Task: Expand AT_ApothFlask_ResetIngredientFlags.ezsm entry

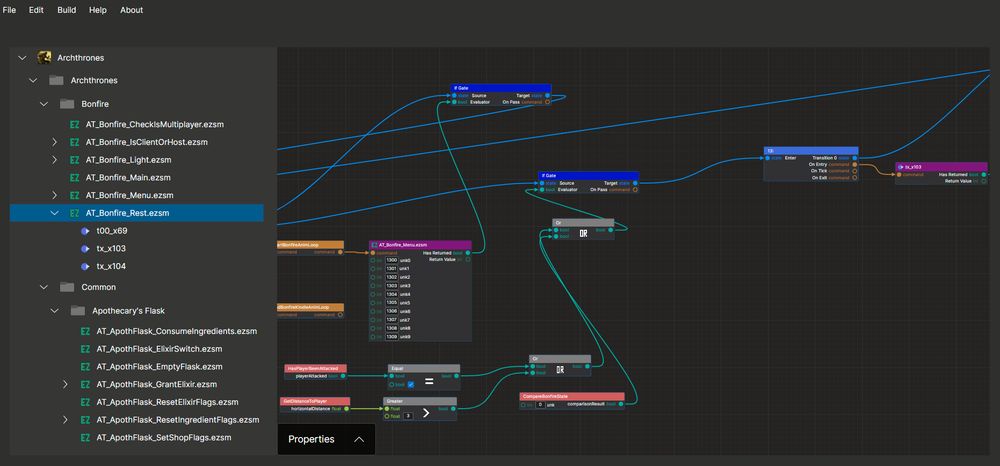Action: point(66,420)
